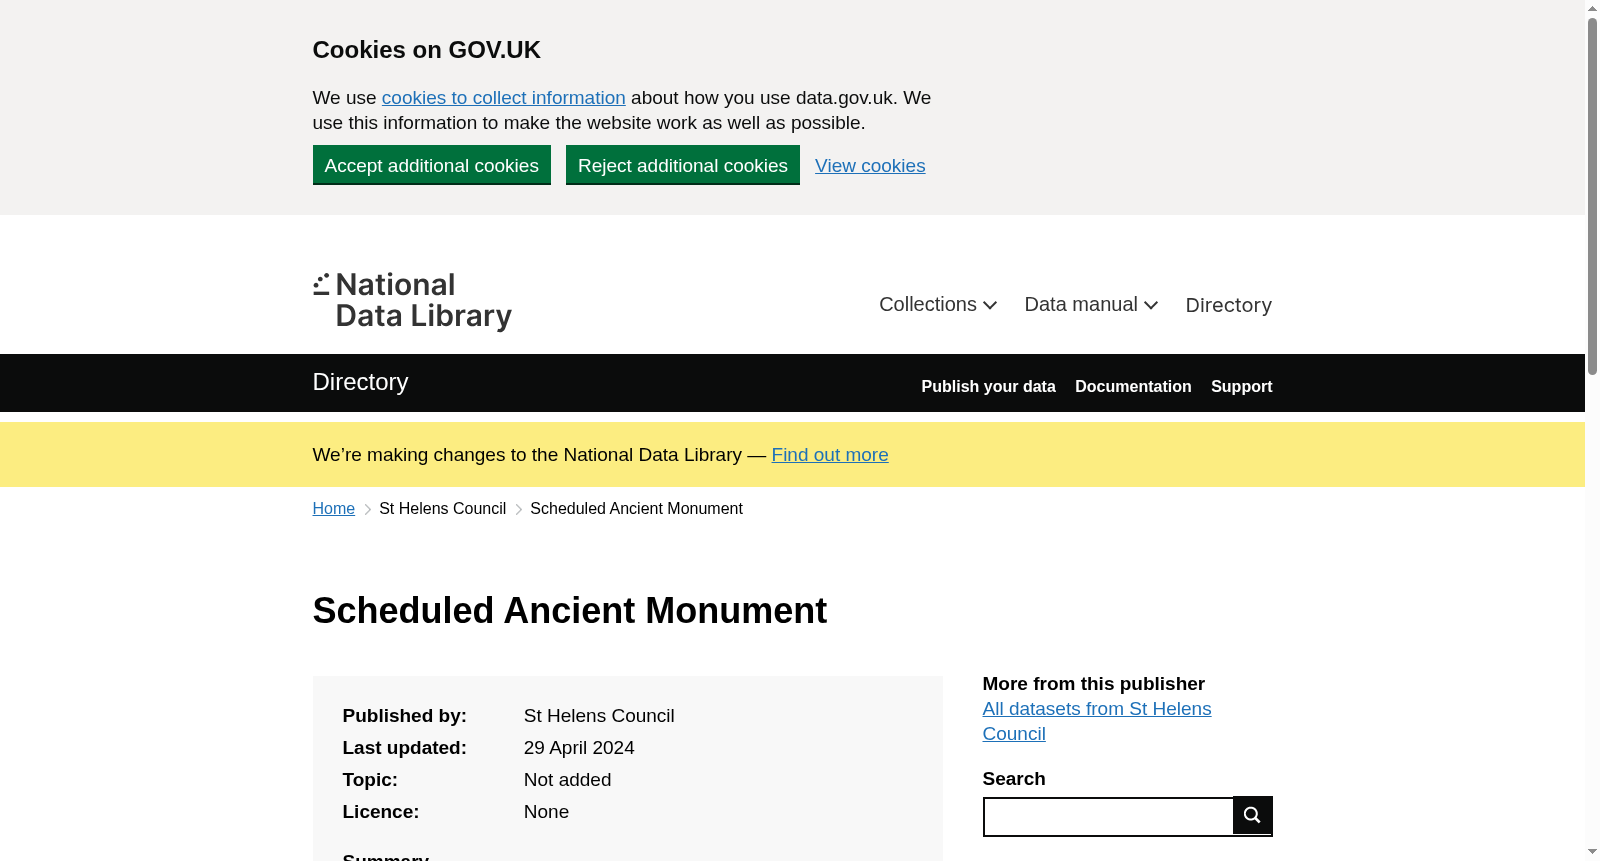This screenshot has height=861, width=1600.
Task: Click the Find out more link
Action: tap(830, 455)
